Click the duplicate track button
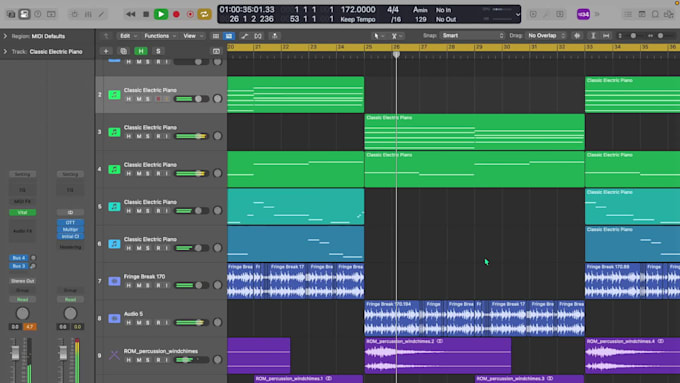The height and width of the screenshot is (383, 680). (124, 51)
